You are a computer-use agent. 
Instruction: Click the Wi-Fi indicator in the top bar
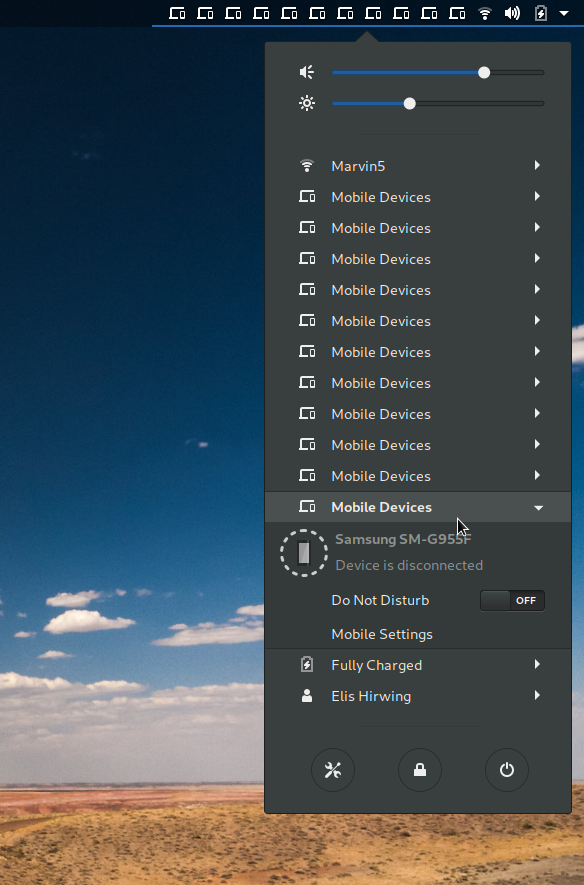(484, 13)
